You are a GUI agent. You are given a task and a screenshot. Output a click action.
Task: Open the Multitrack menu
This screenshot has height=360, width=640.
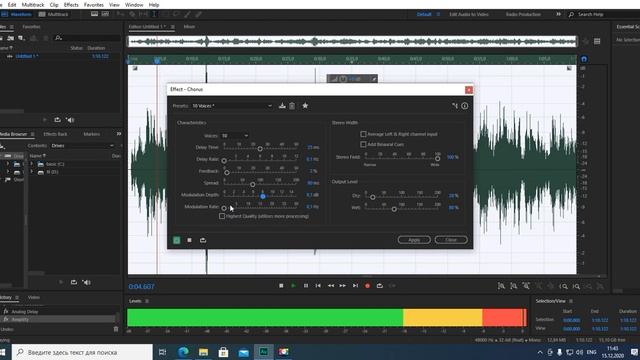pyautogui.click(x=33, y=5)
